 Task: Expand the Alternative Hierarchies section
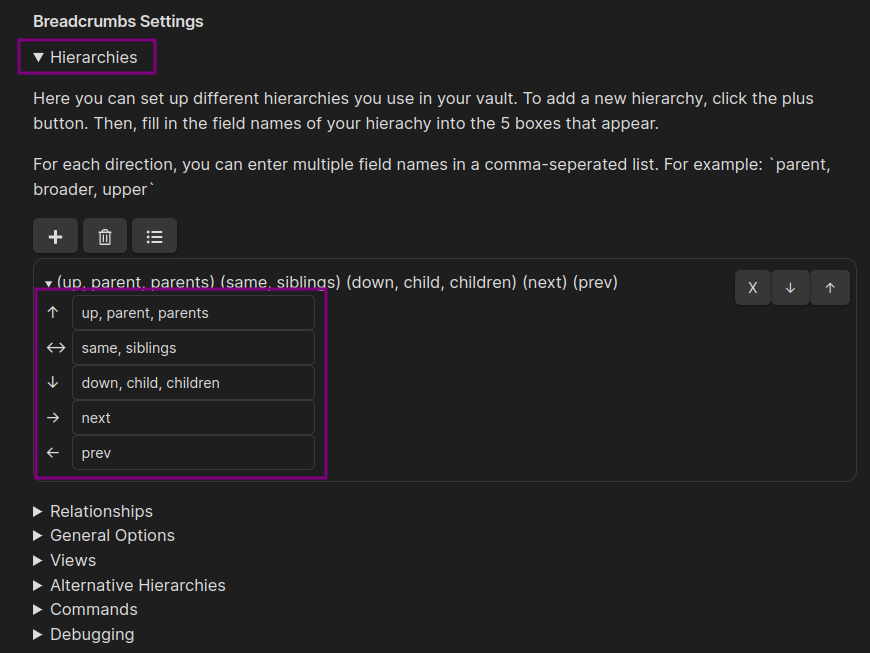(129, 585)
